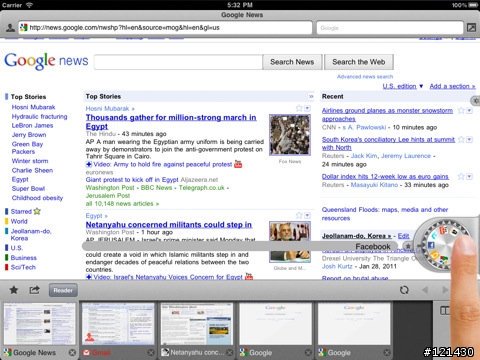Select the Google icon on the dial

pos(444,260)
